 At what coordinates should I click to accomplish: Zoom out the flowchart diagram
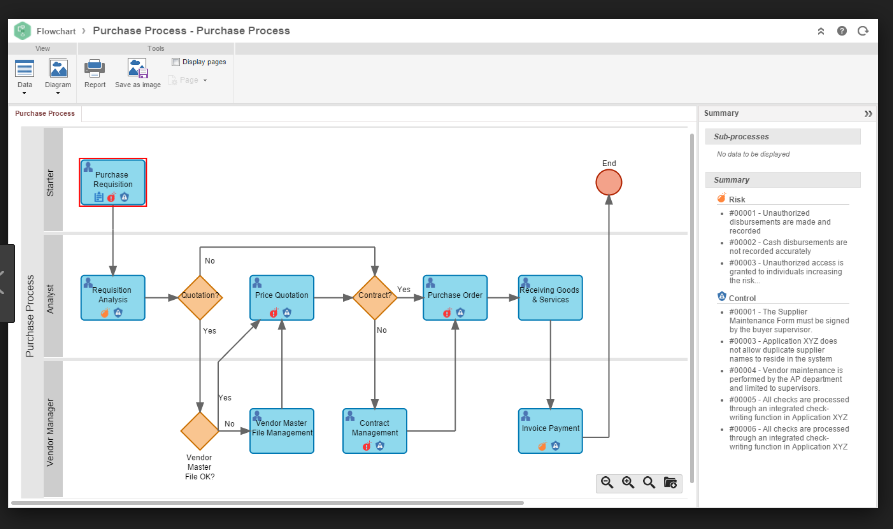(x=606, y=482)
